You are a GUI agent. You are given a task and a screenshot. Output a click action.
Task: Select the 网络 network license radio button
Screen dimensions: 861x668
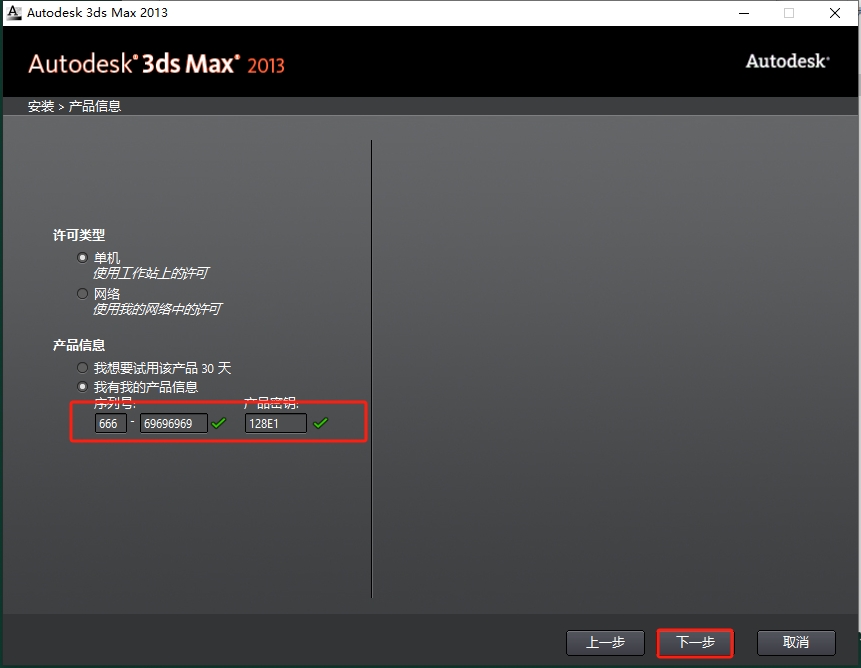click(x=82, y=294)
